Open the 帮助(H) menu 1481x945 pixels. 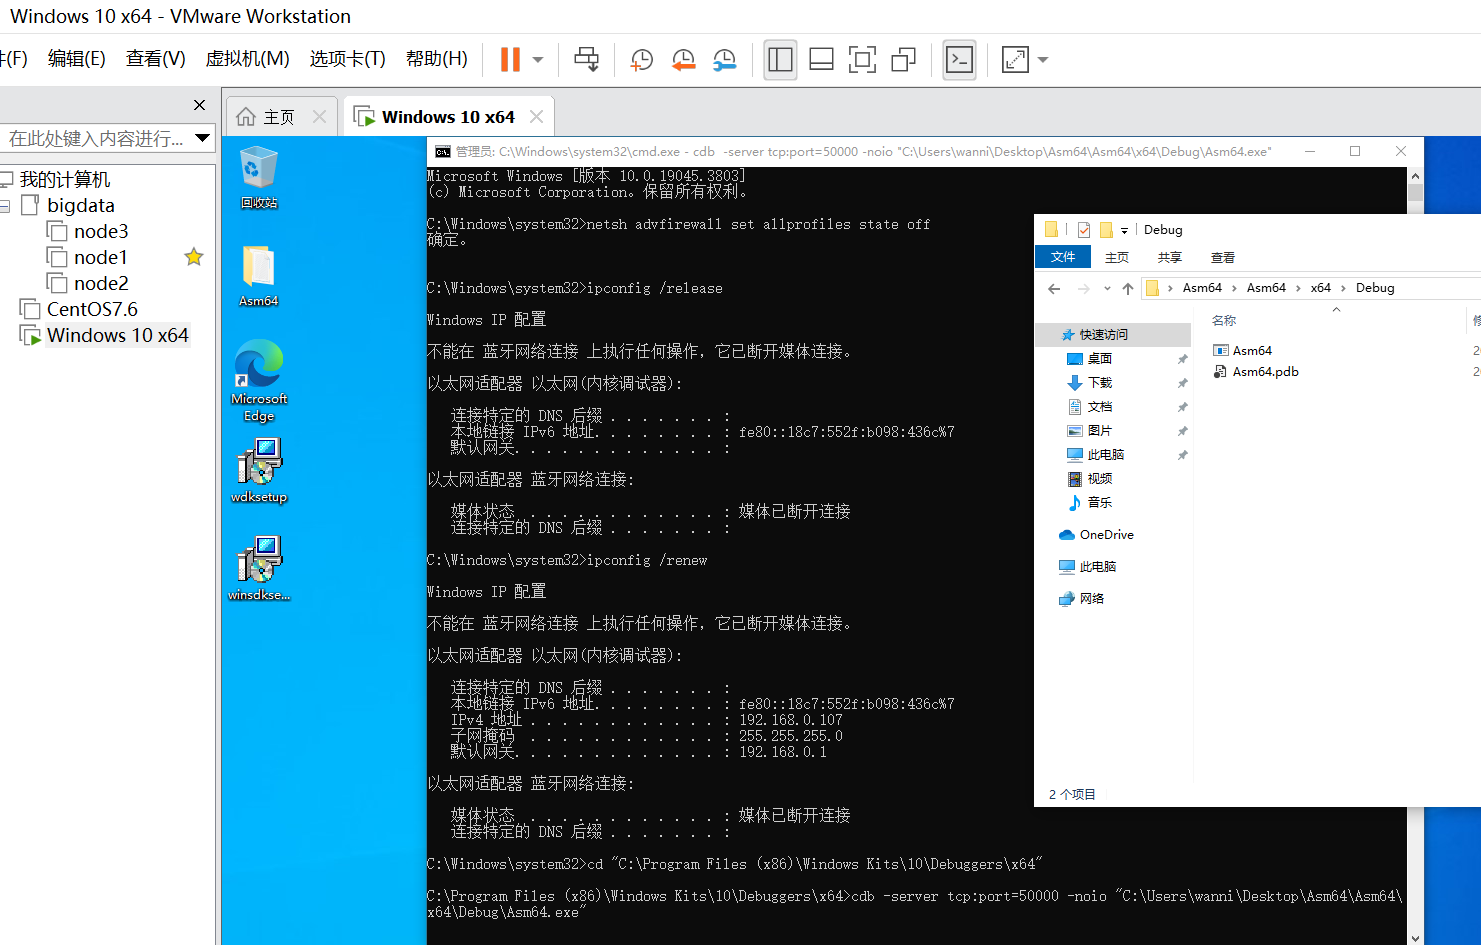[437, 59]
